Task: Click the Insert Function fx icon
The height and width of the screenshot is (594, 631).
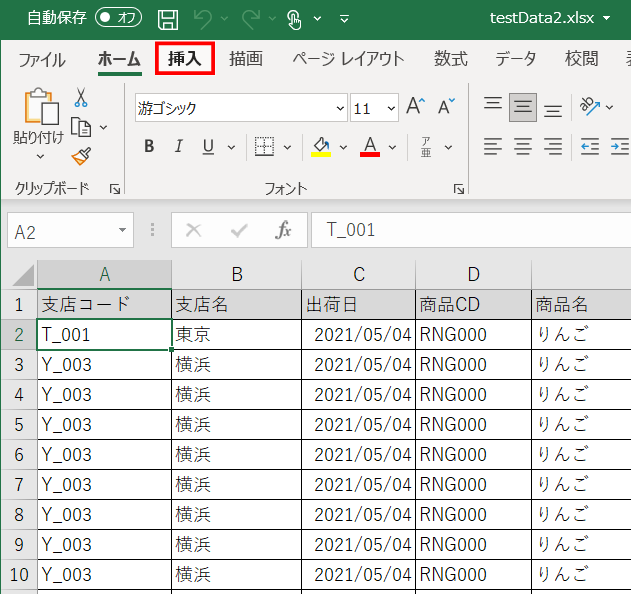Action: 283,231
